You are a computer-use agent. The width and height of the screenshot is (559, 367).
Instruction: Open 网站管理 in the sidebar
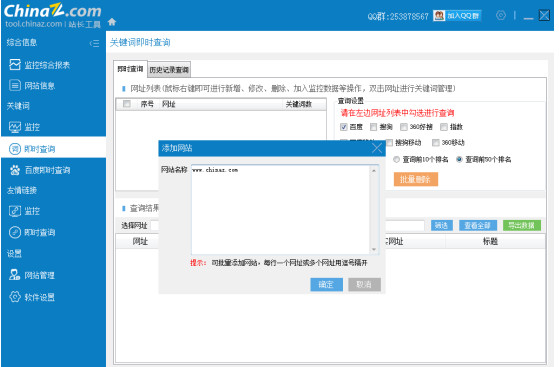coord(32,275)
